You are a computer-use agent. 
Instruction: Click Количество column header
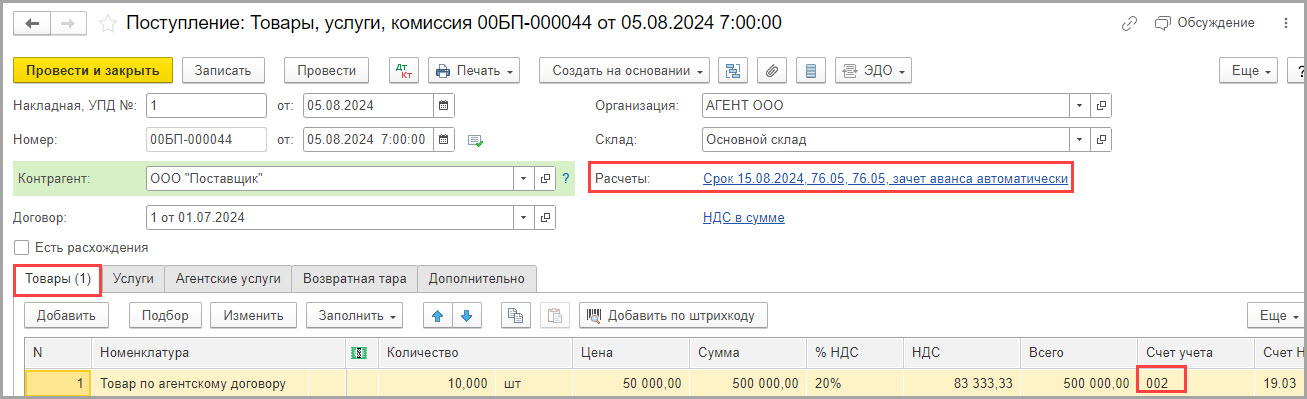[x=475, y=353]
